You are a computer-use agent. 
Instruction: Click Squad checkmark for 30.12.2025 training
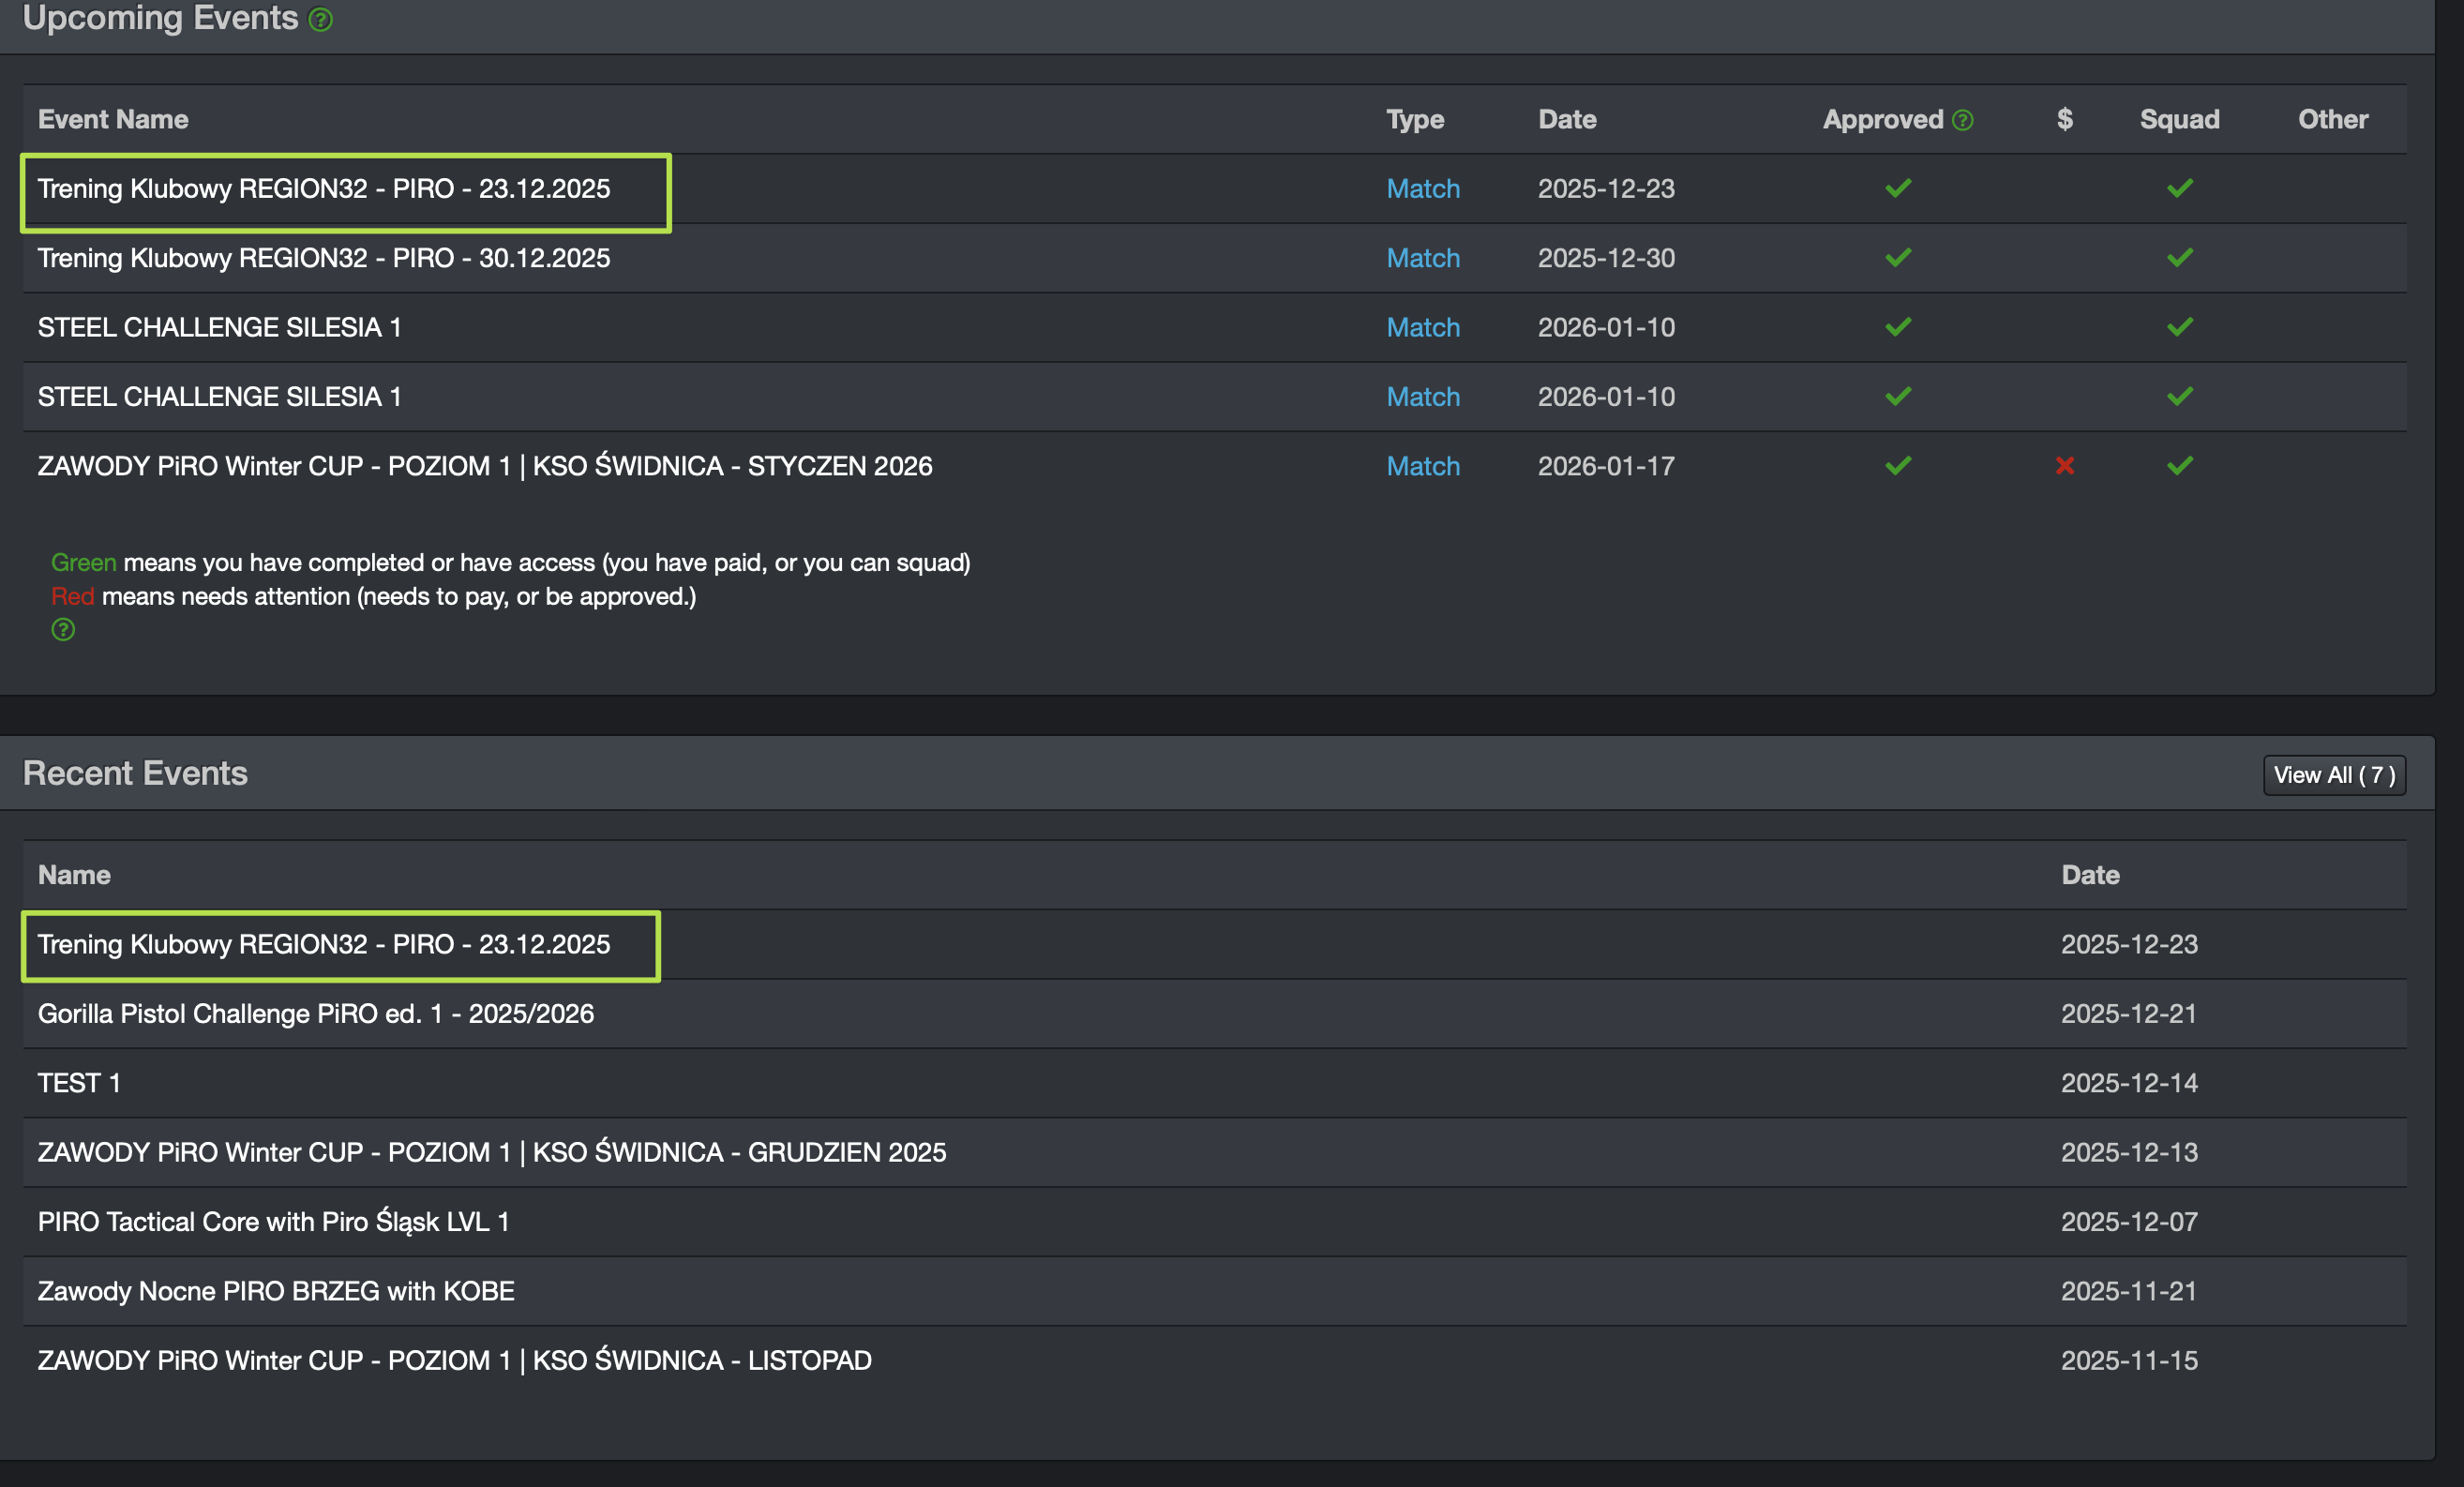click(2180, 258)
